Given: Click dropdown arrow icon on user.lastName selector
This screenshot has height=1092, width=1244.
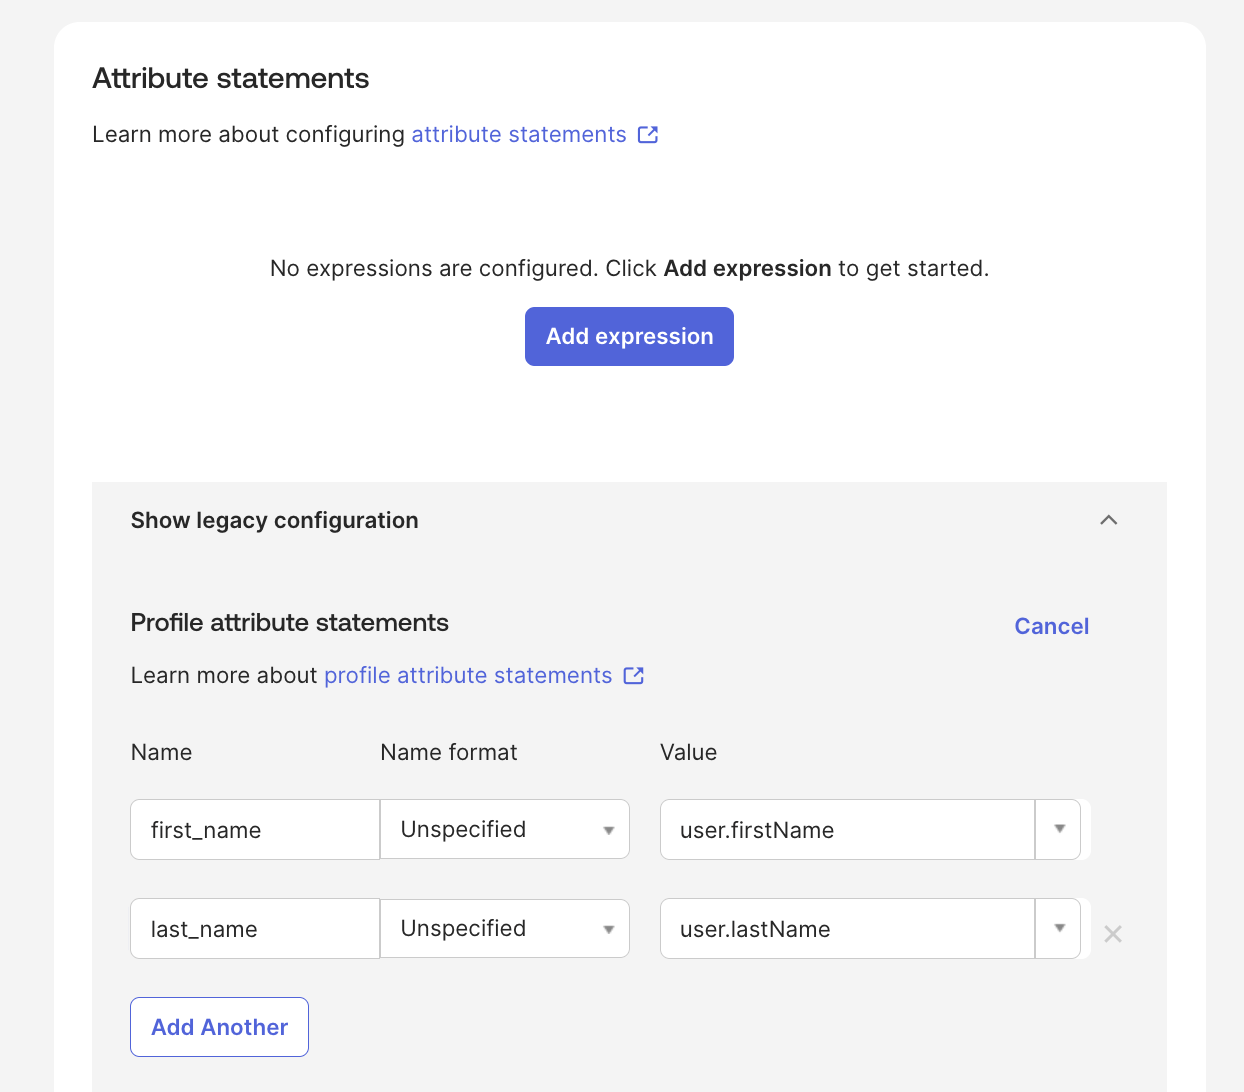Looking at the screenshot, I should [x=1058, y=928].
